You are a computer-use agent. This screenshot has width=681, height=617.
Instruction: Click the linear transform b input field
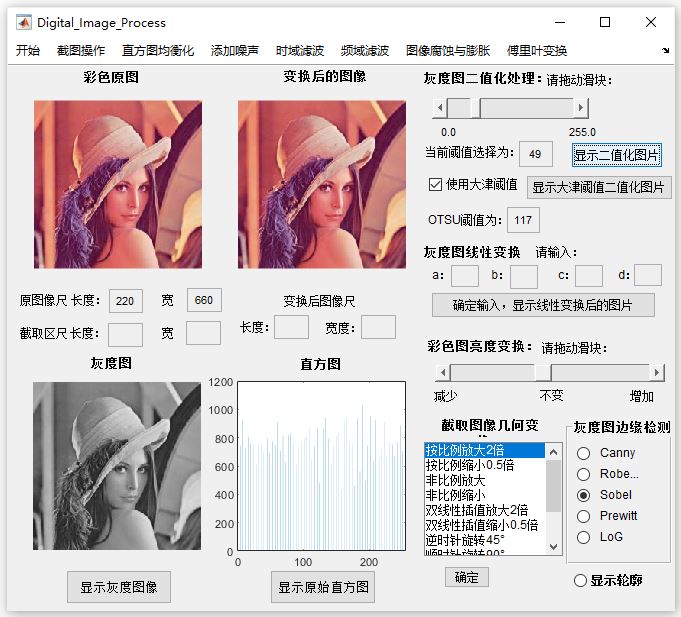[x=523, y=276]
